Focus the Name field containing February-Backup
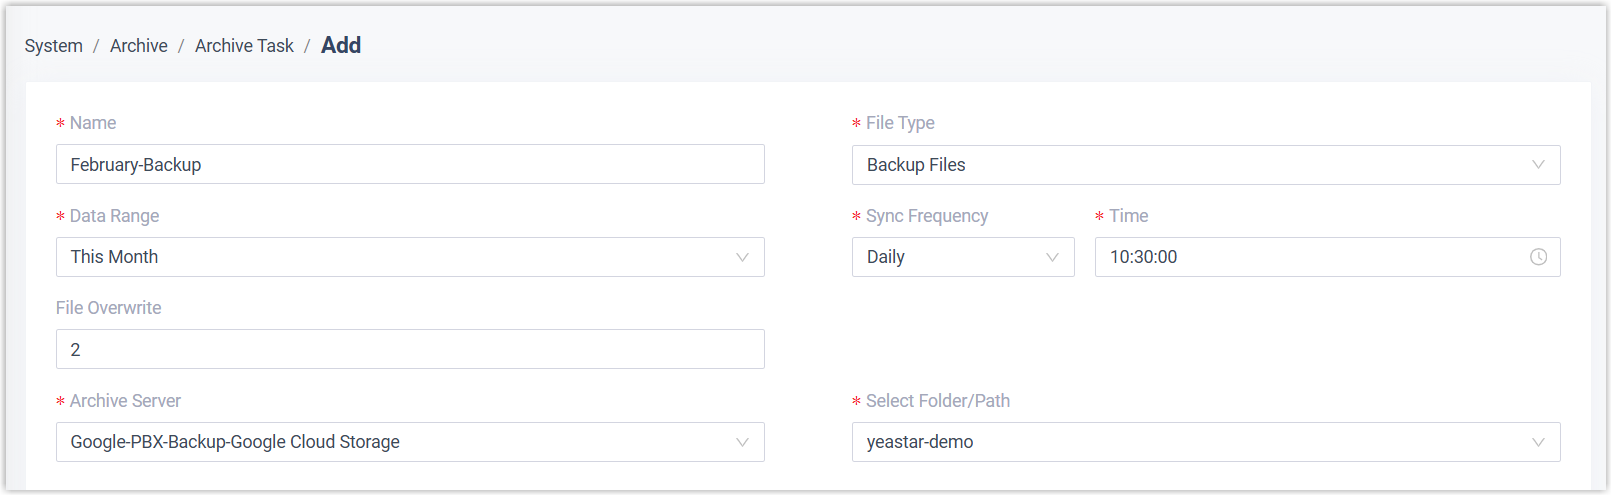Image resolution: width=1612 pixels, height=496 pixels. (410, 165)
